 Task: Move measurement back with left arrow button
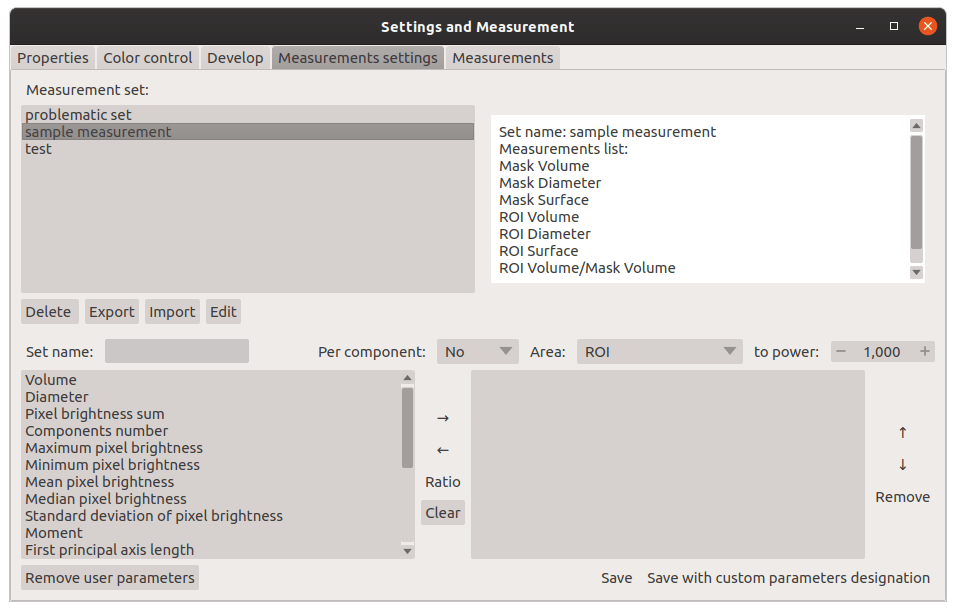(x=443, y=450)
